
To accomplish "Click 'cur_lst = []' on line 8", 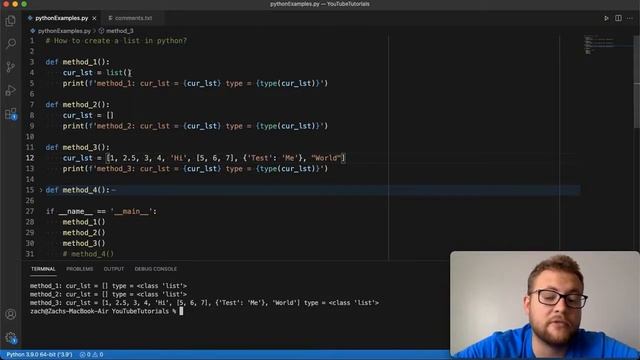I will pyautogui.click(x=88, y=115).
